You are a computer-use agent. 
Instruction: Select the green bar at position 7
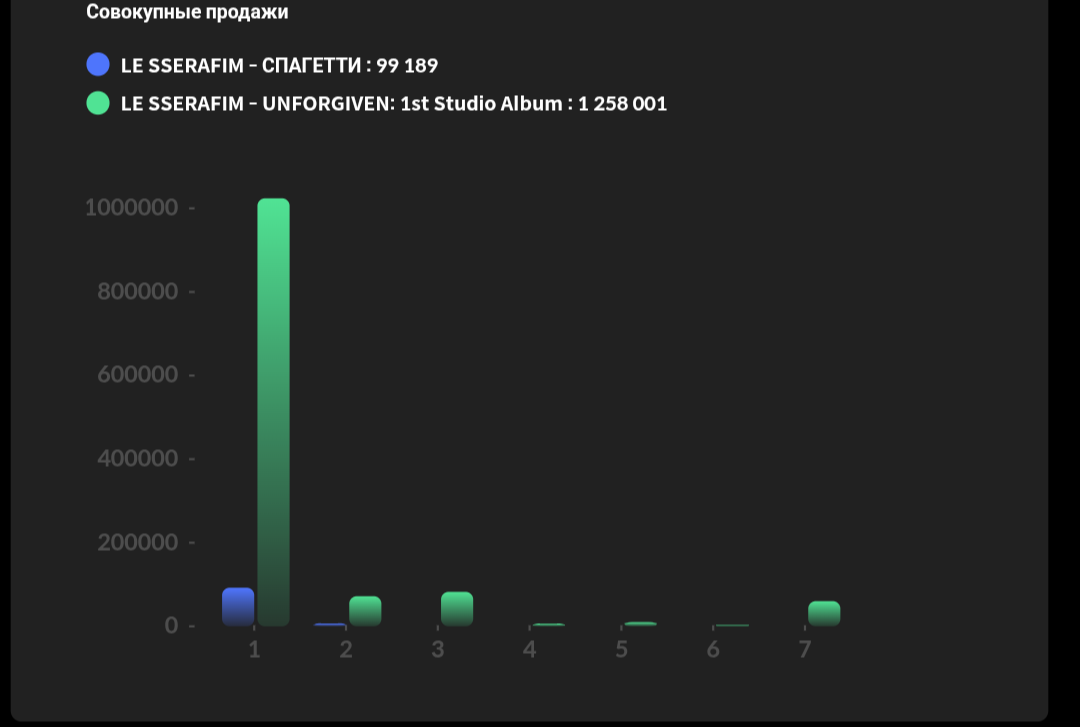click(824, 613)
